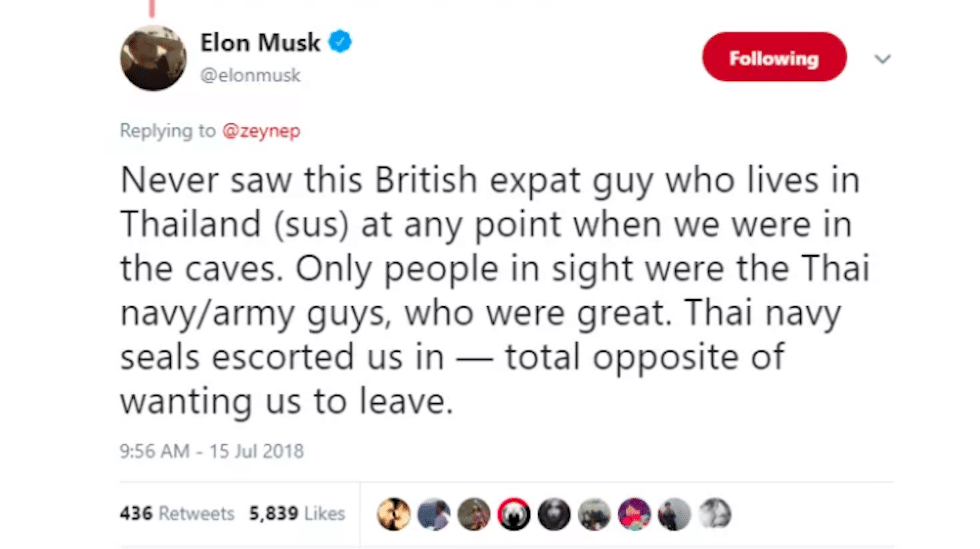
Task: Click the sixth liker avatar
Action: point(593,514)
